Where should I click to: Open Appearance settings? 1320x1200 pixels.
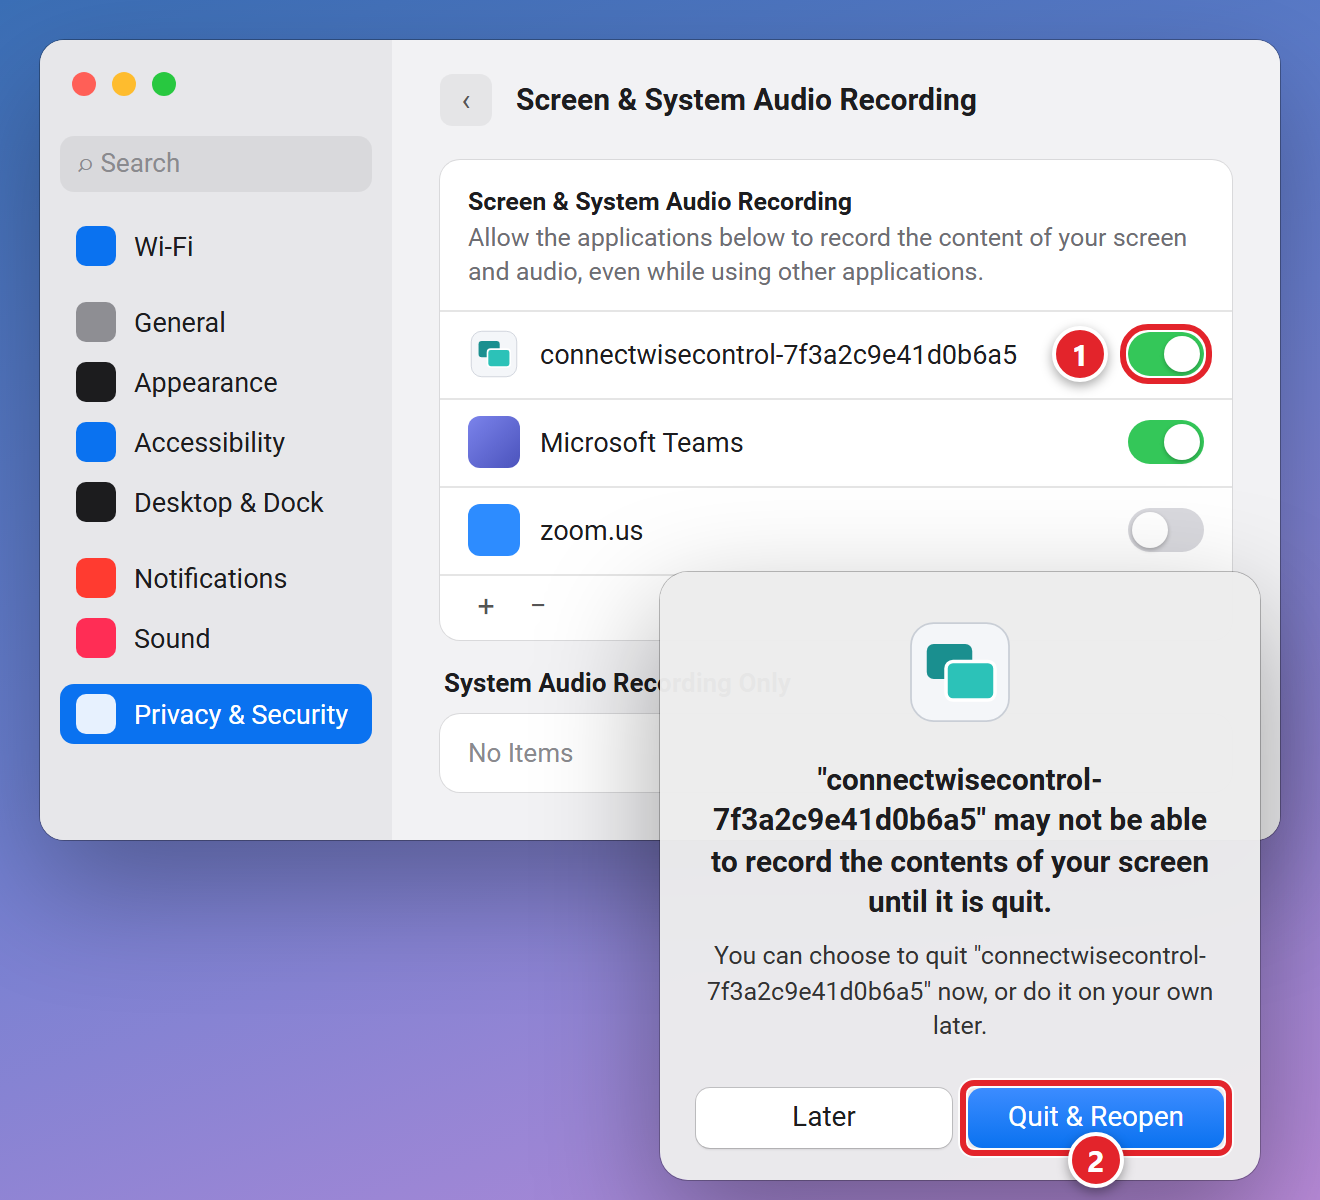point(216,382)
